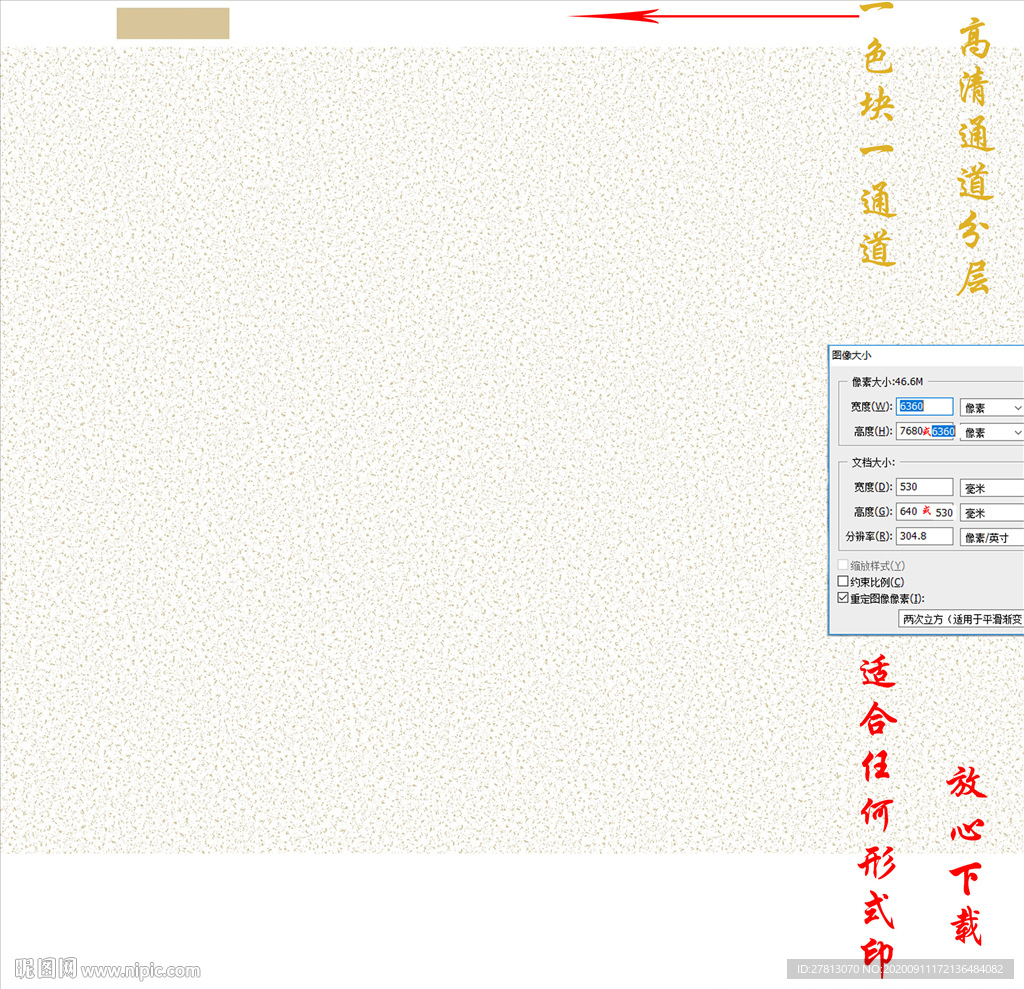The image size is (1024, 989).
Task: Click the 图像大小 dialog title
Action: 852,355
